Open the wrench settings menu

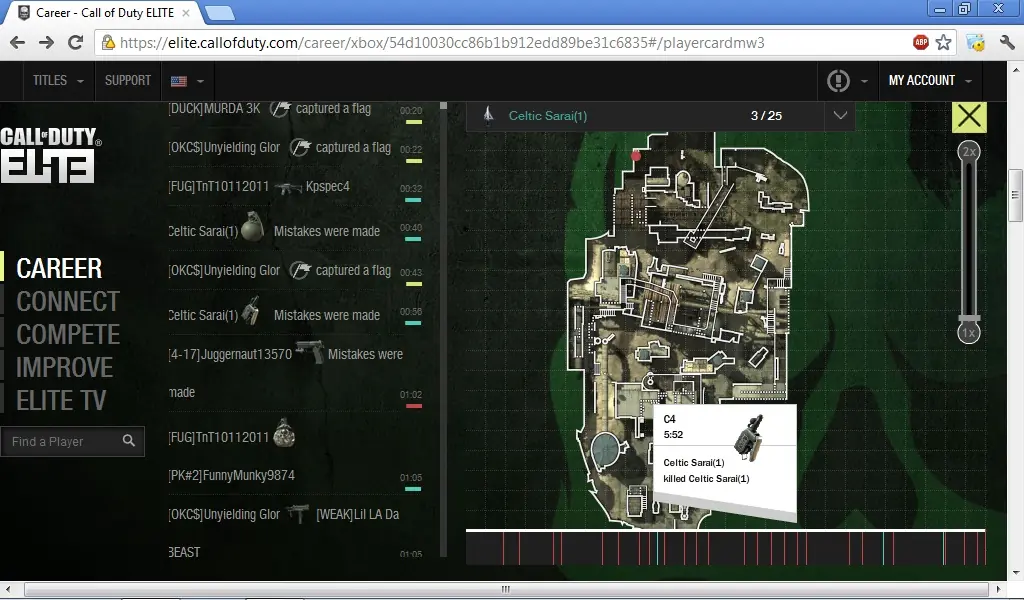[x=1006, y=42]
